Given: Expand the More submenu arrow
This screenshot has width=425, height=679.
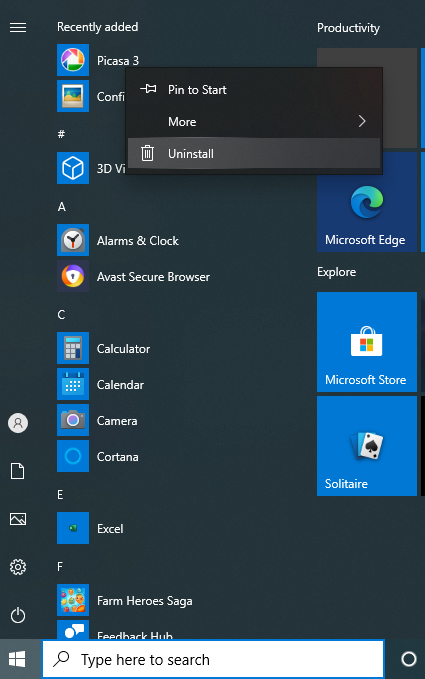Looking at the screenshot, I should pyautogui.click(x=362, y=121).
